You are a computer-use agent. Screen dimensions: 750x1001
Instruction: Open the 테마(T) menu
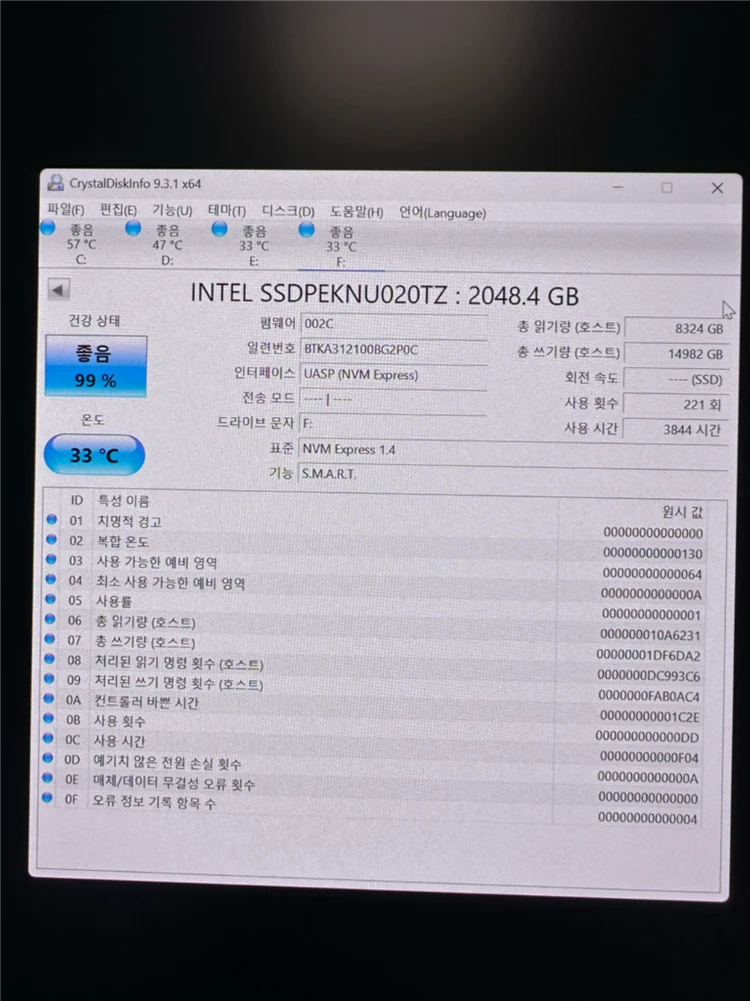(227, 211)
